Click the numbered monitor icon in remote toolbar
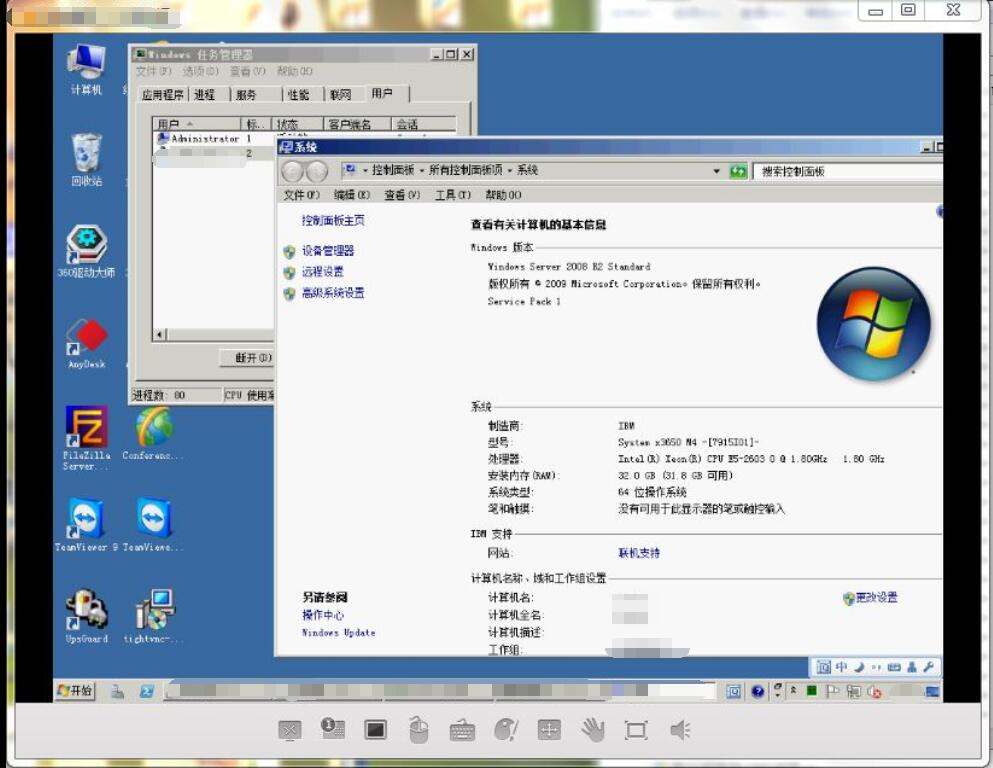993x768 pixels. pyautogui.click(x=332, y=729)
